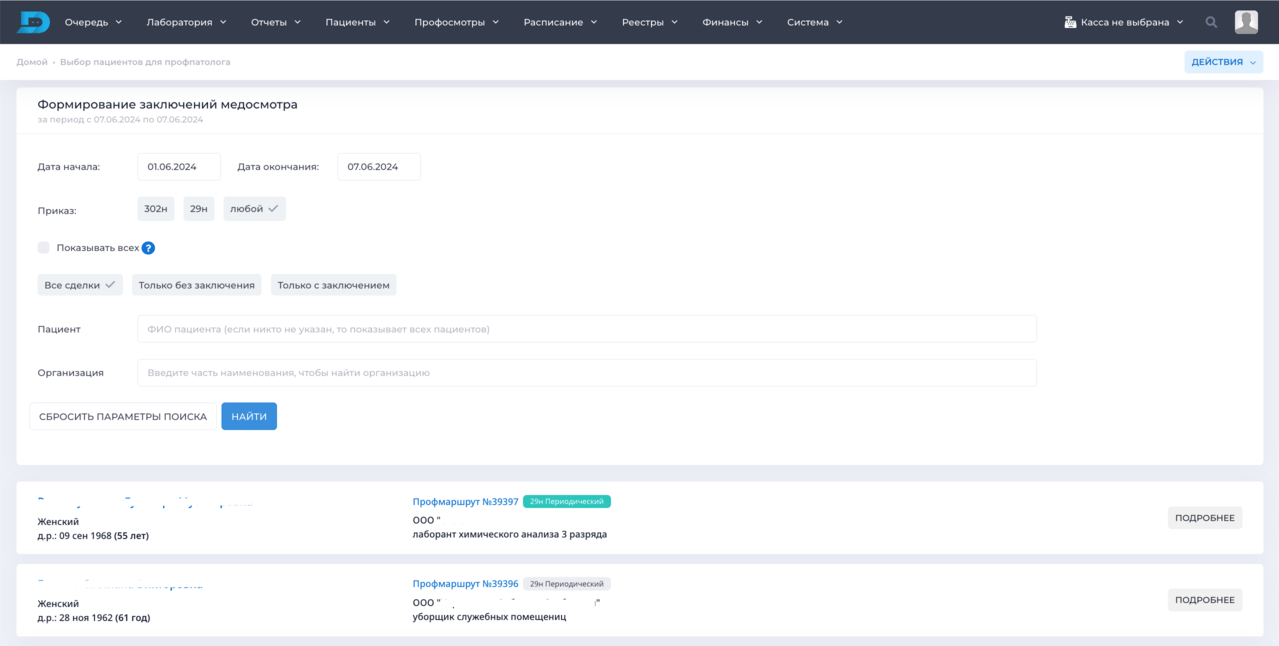This screenshot has width=1279, height=646.
Task: Open the ДЕЙСТВИЯ dropdown
Action: tap(1224, 62)
